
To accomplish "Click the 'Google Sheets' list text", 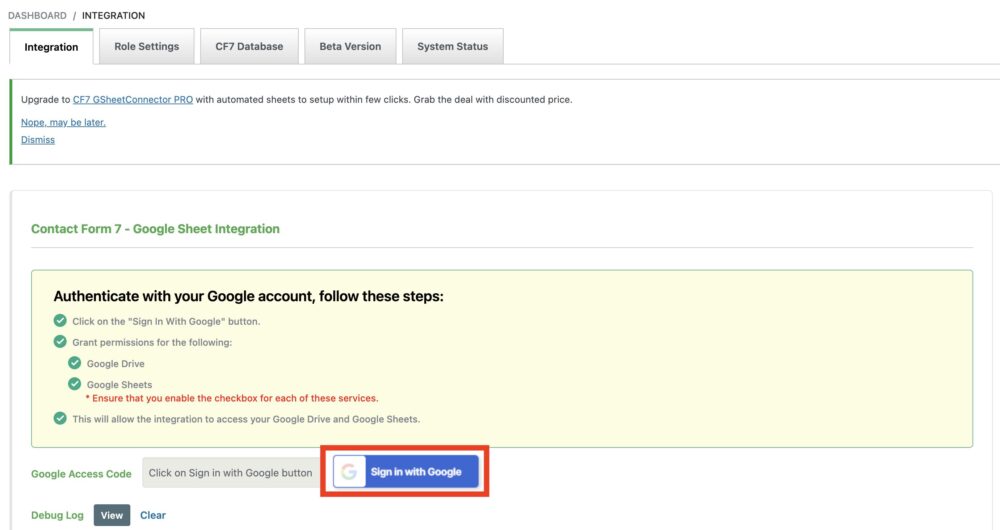I will [x=119, y=385].
